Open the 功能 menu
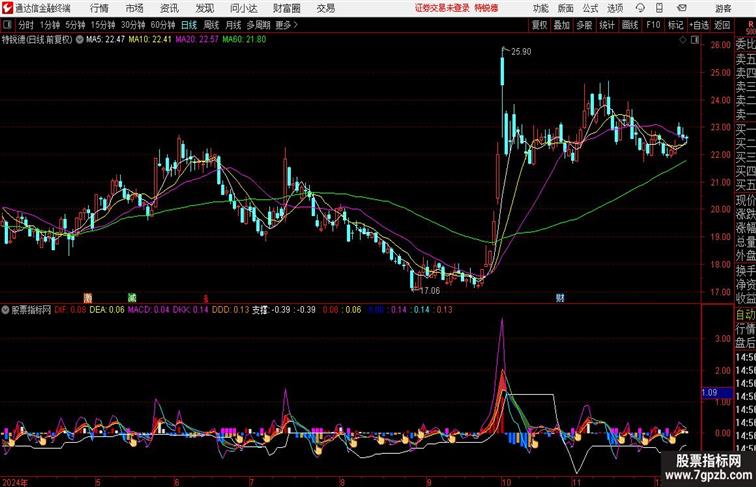The image size is (756, 487). (x=540, y=8)
